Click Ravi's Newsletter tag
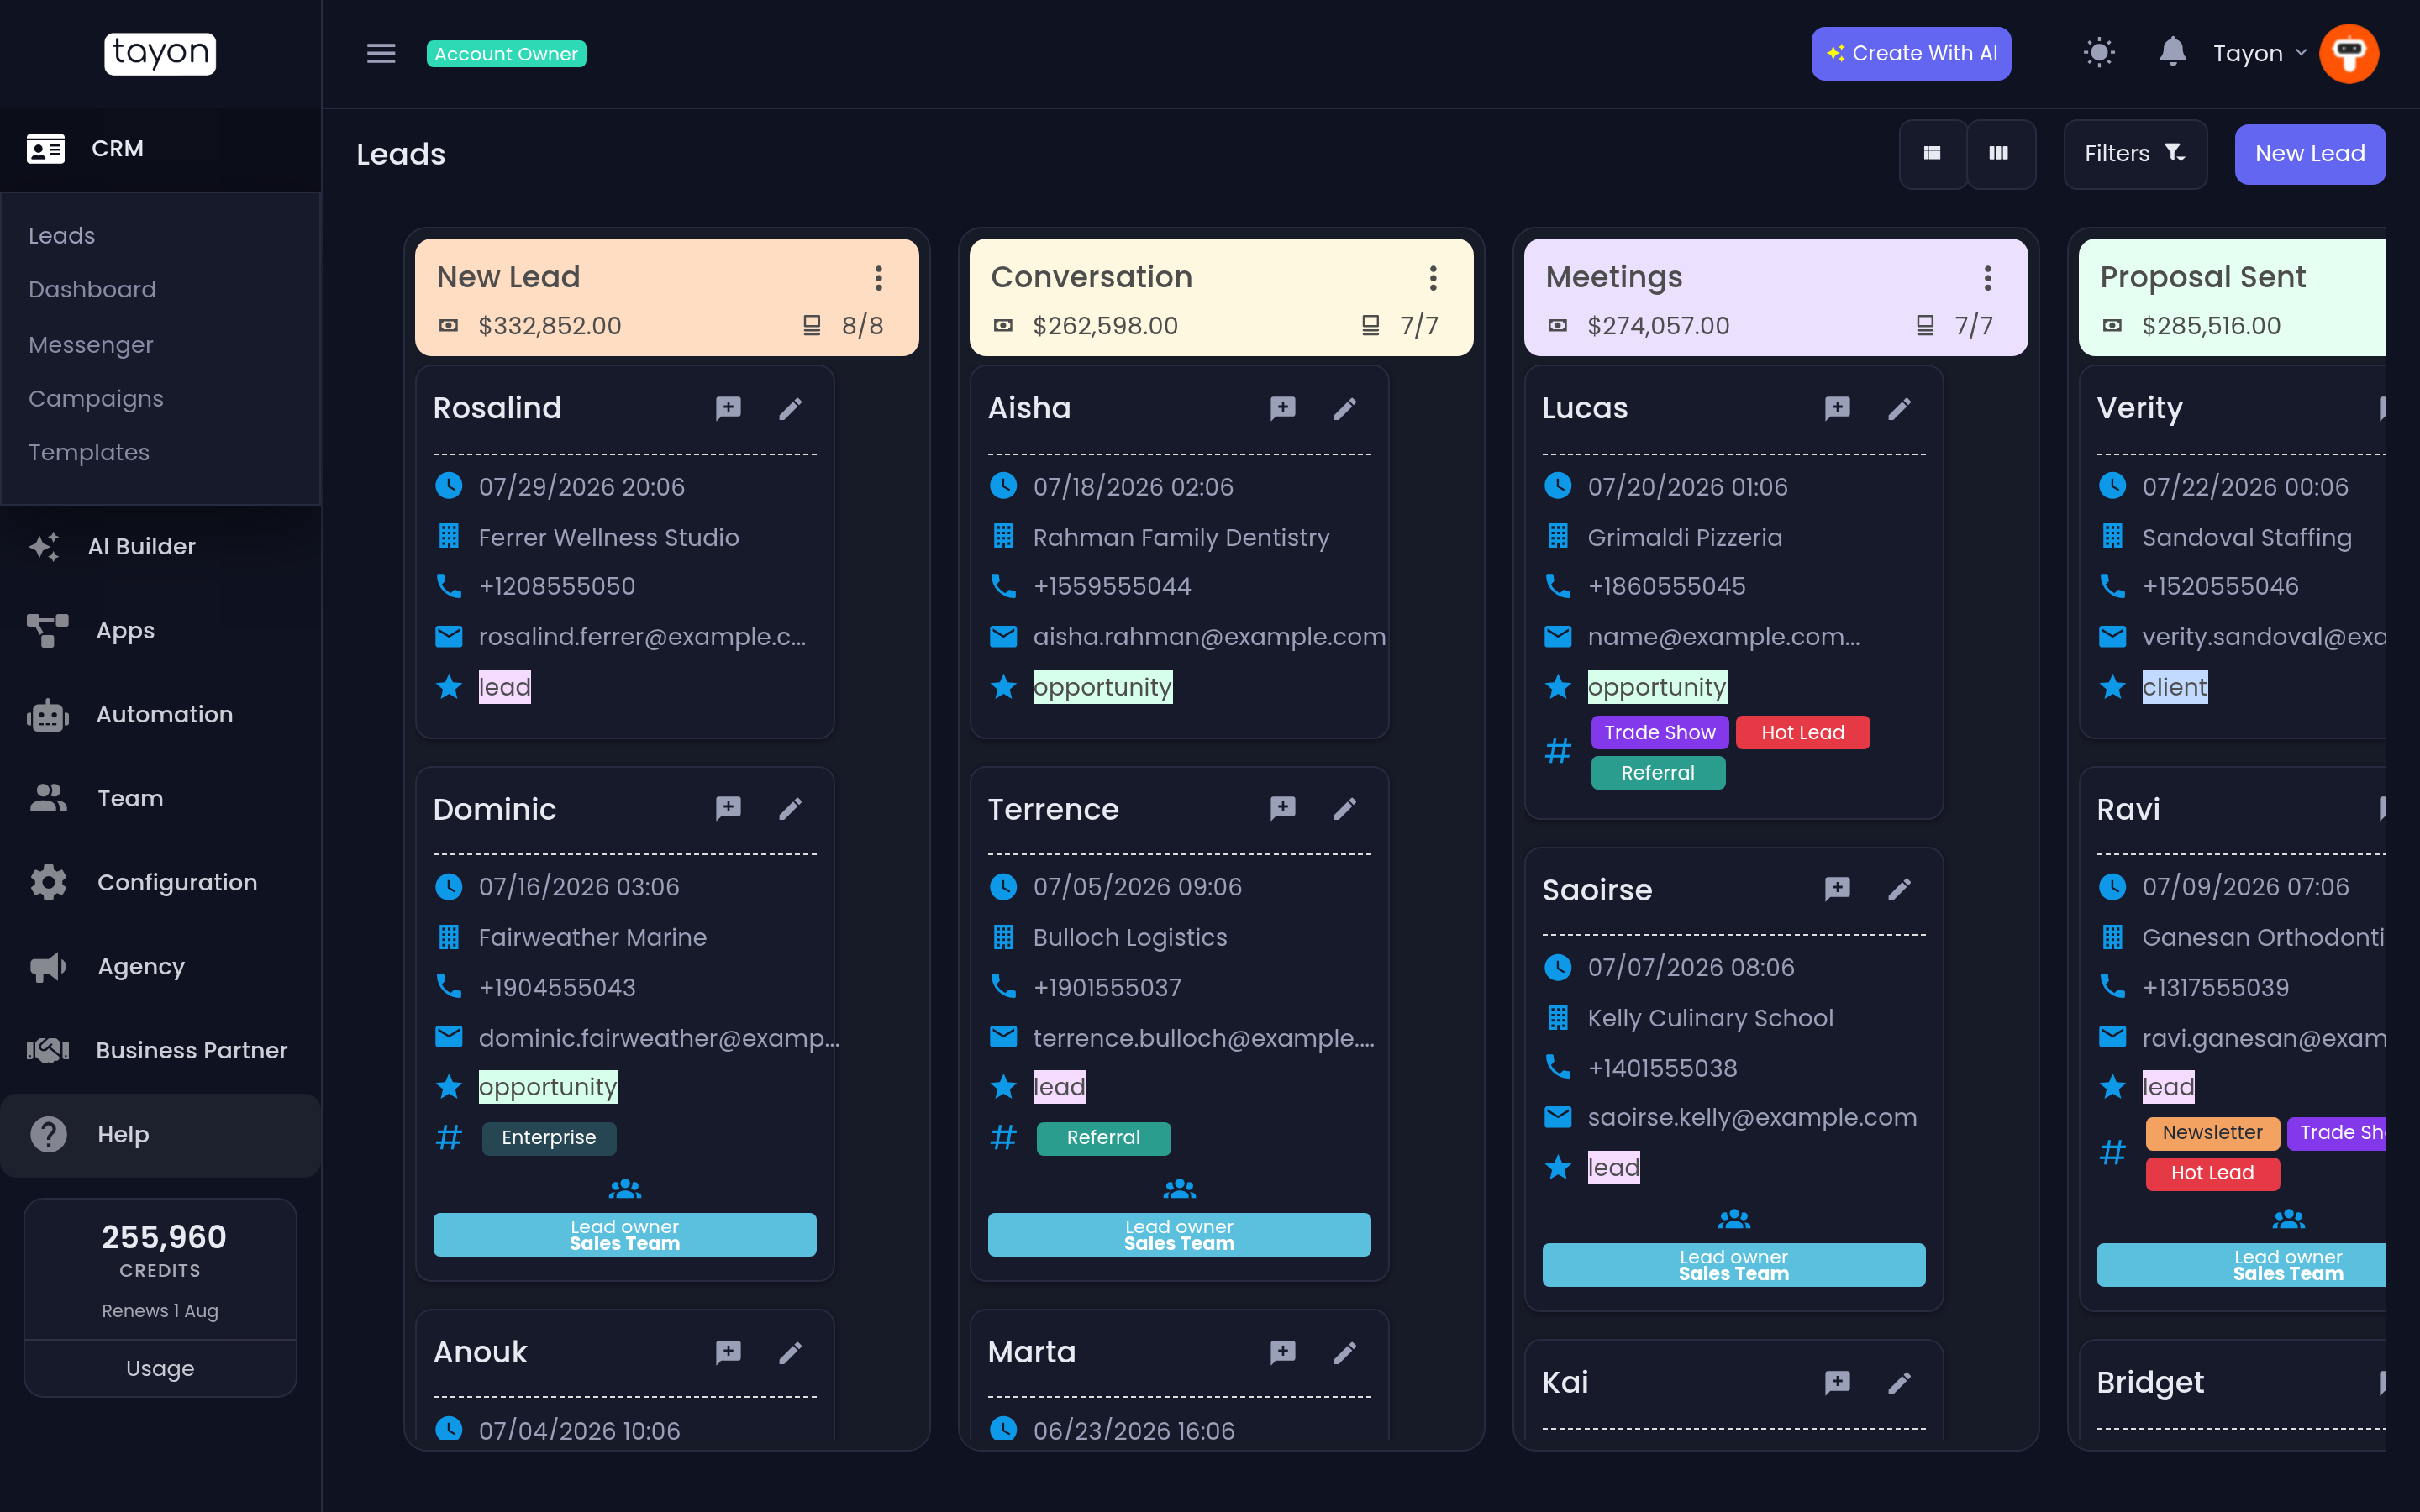 [2212, 1133]
